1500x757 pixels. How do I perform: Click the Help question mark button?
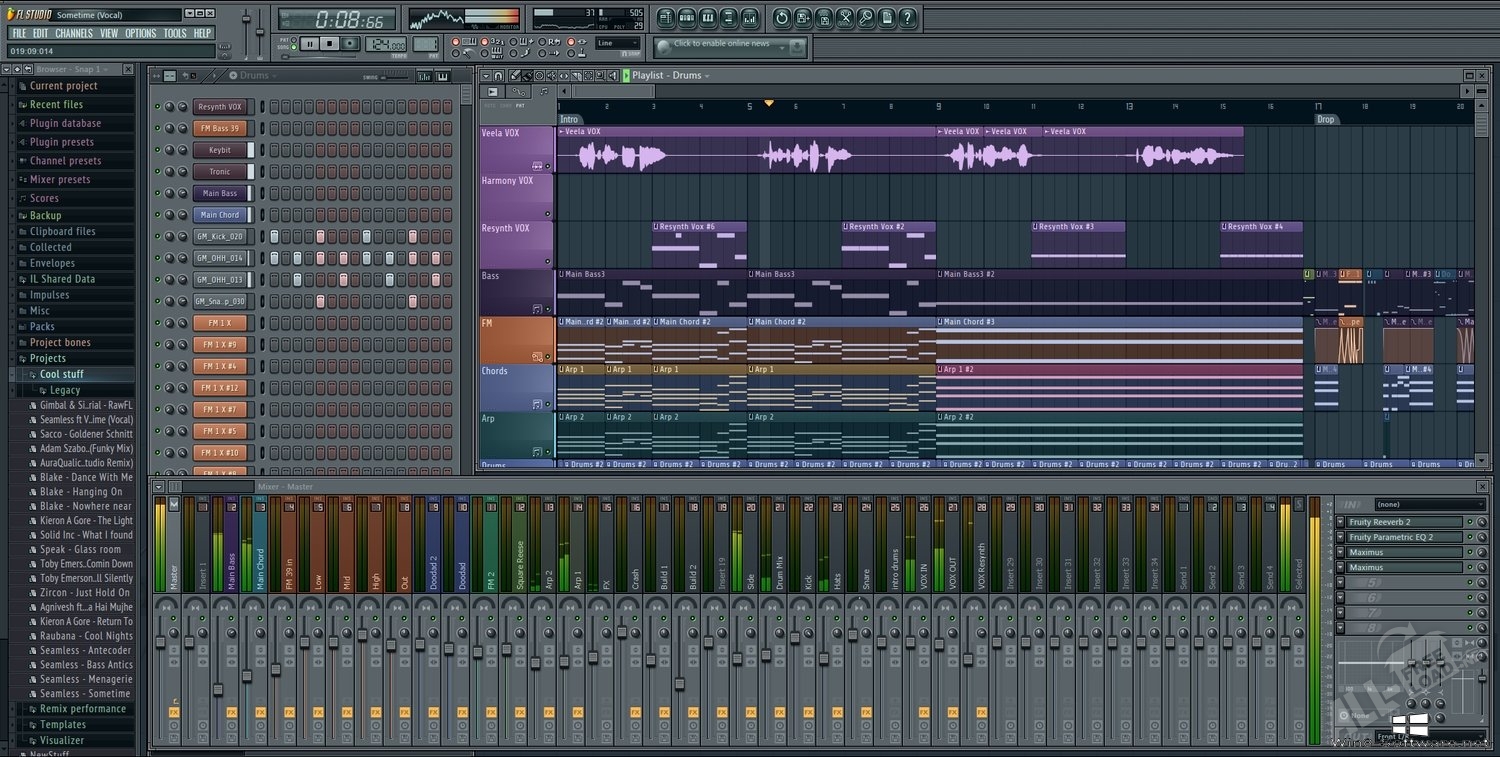coord(907,17)
